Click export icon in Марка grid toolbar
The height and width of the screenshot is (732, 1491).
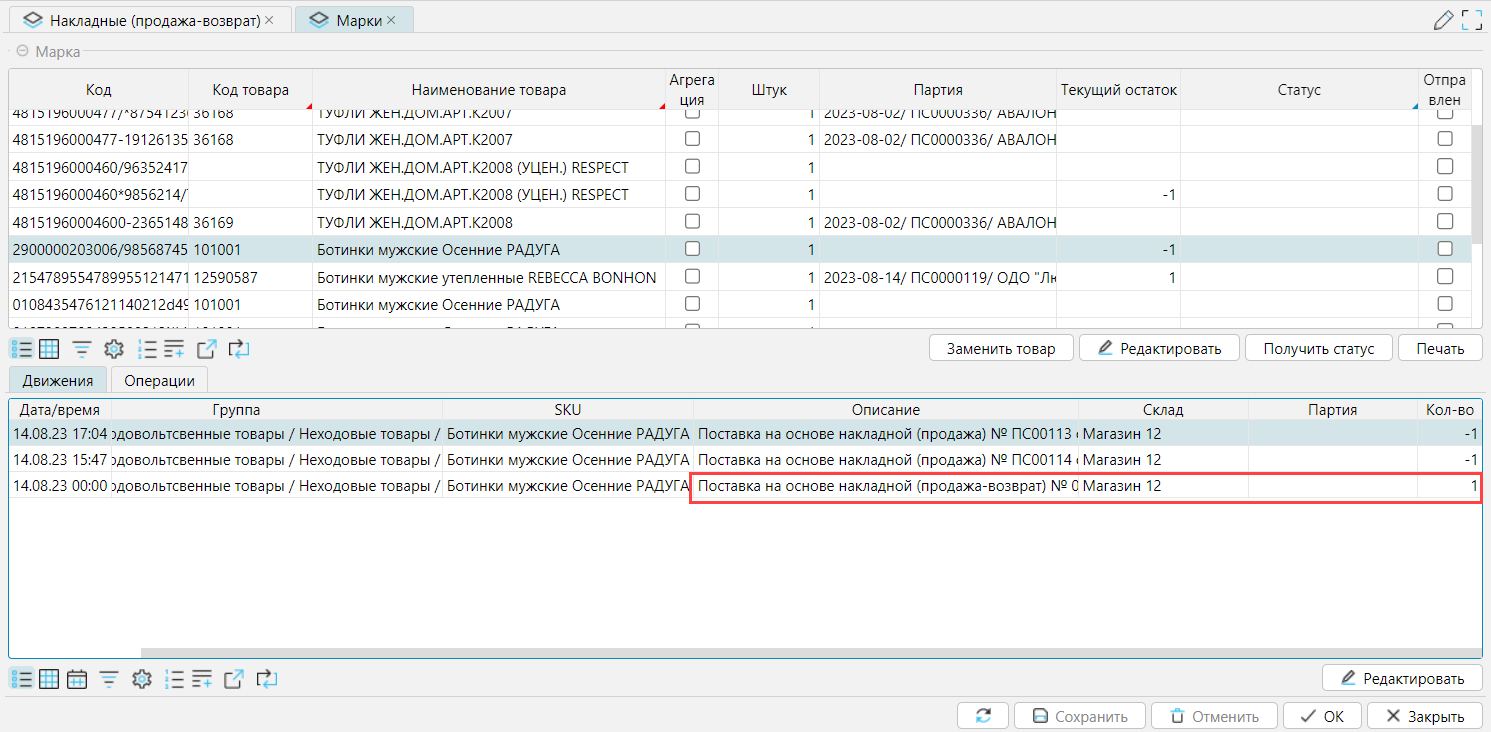pyautogui.click(x=206, y=349)
